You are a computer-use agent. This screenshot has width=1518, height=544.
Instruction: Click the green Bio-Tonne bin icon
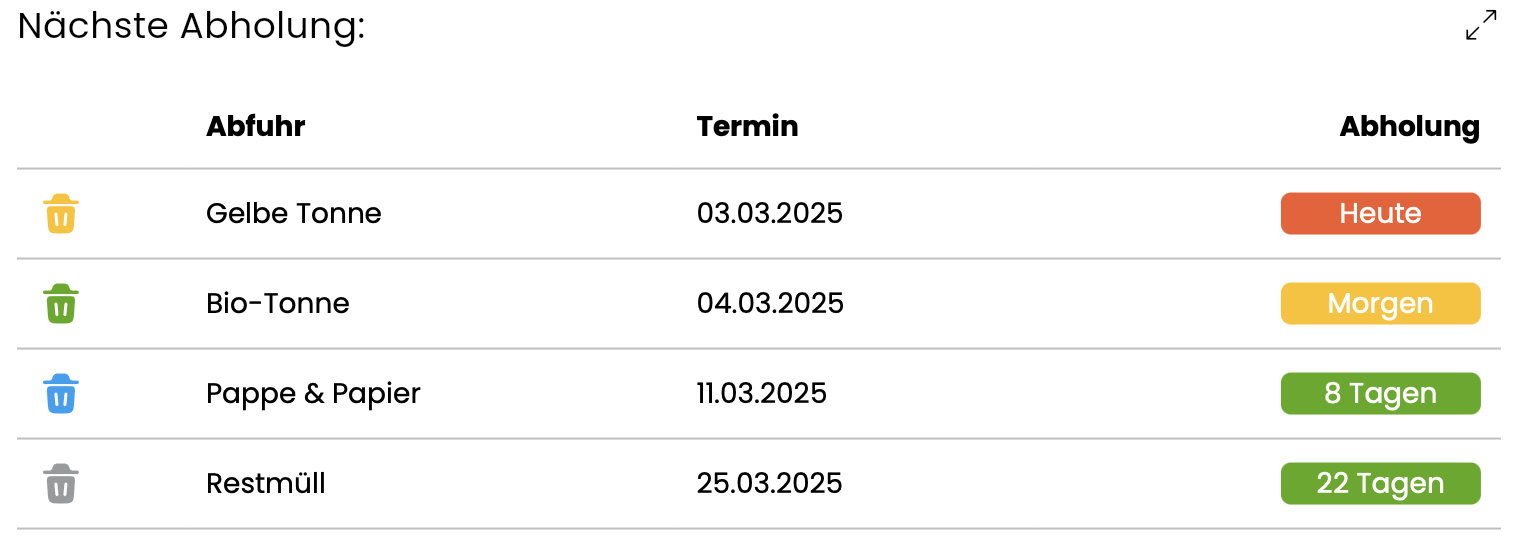pyautogui.click(x=61, y=304)
